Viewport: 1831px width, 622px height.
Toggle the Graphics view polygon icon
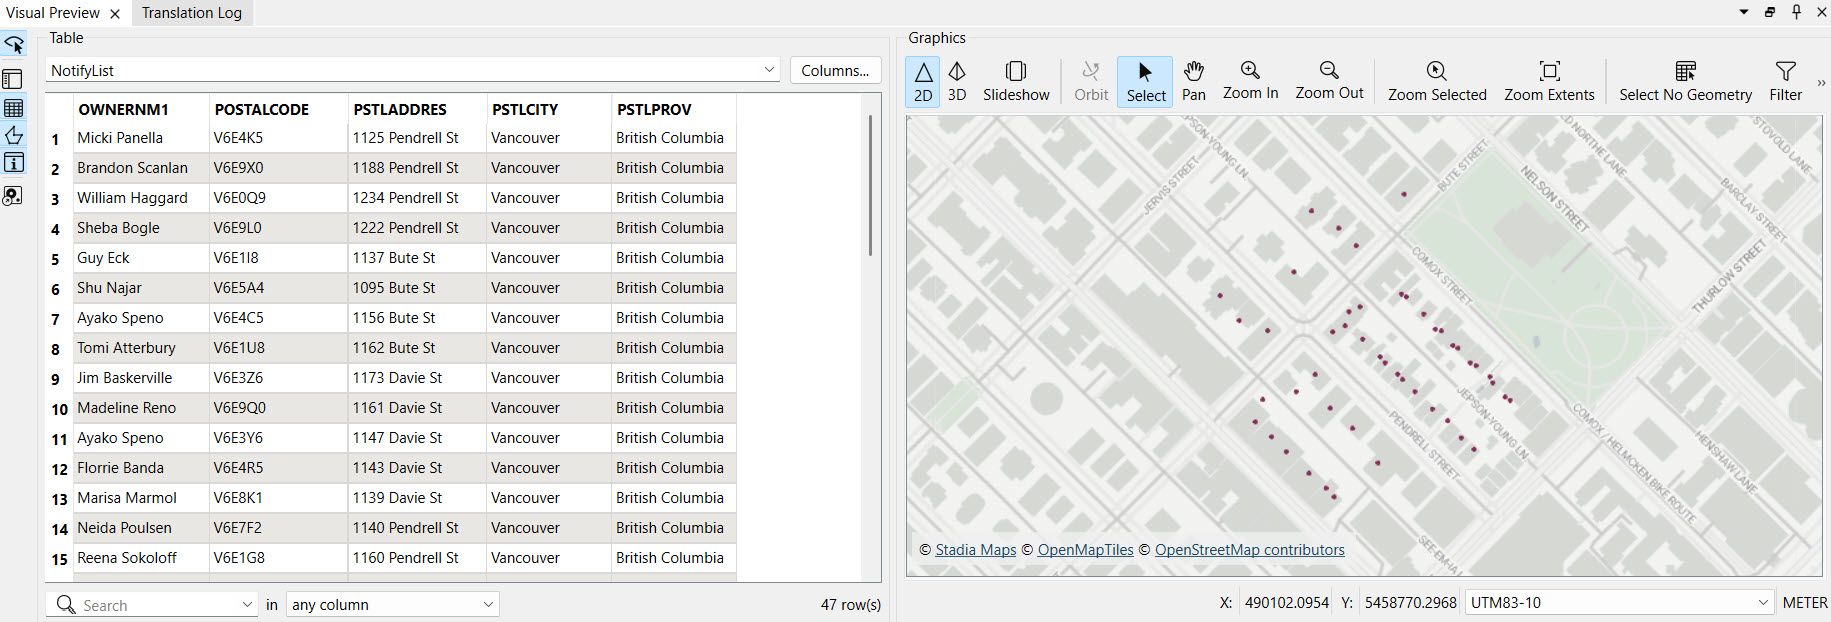pos(14,136)
